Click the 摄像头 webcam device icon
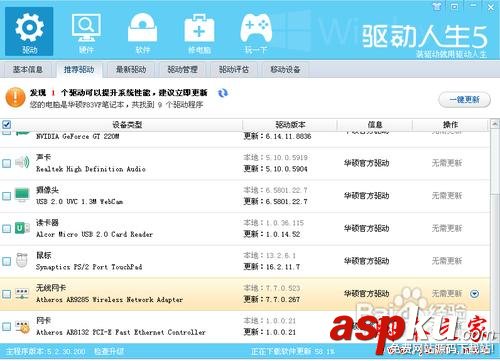This screenshot has height=361, width=500. pyautogui.click(x=22, y=195)
